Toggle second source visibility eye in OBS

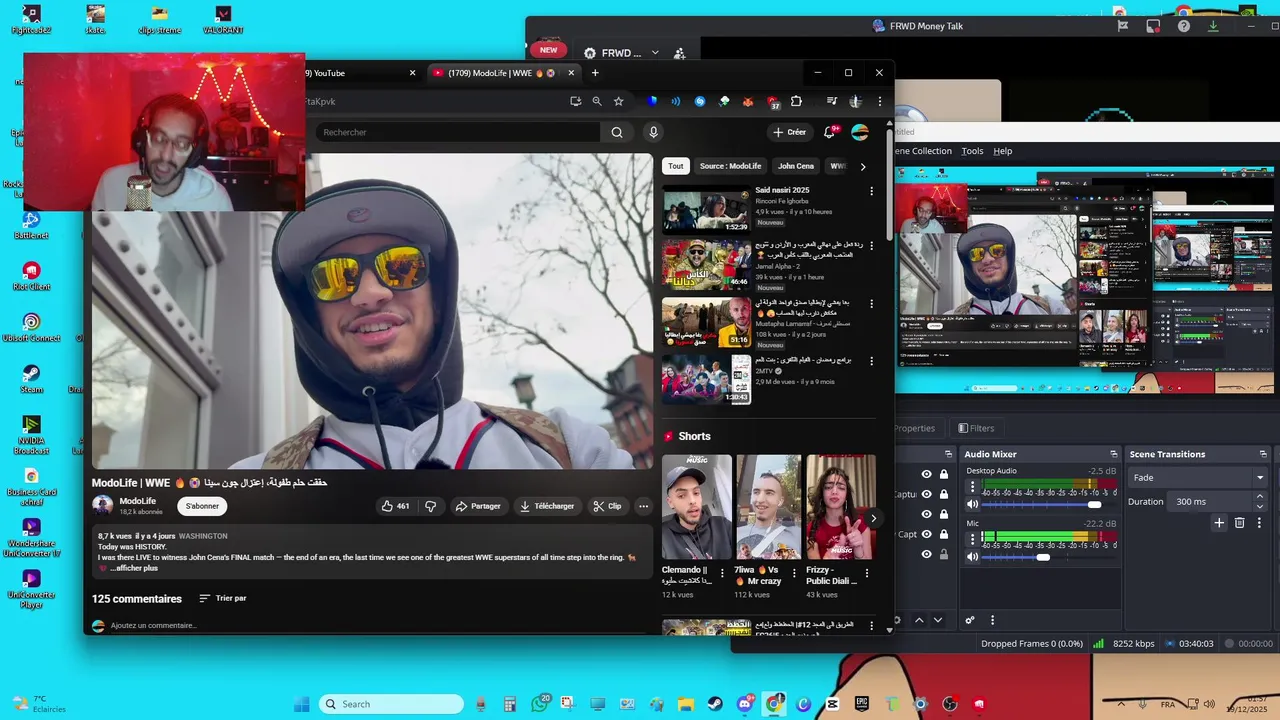(x=926, y=494)
